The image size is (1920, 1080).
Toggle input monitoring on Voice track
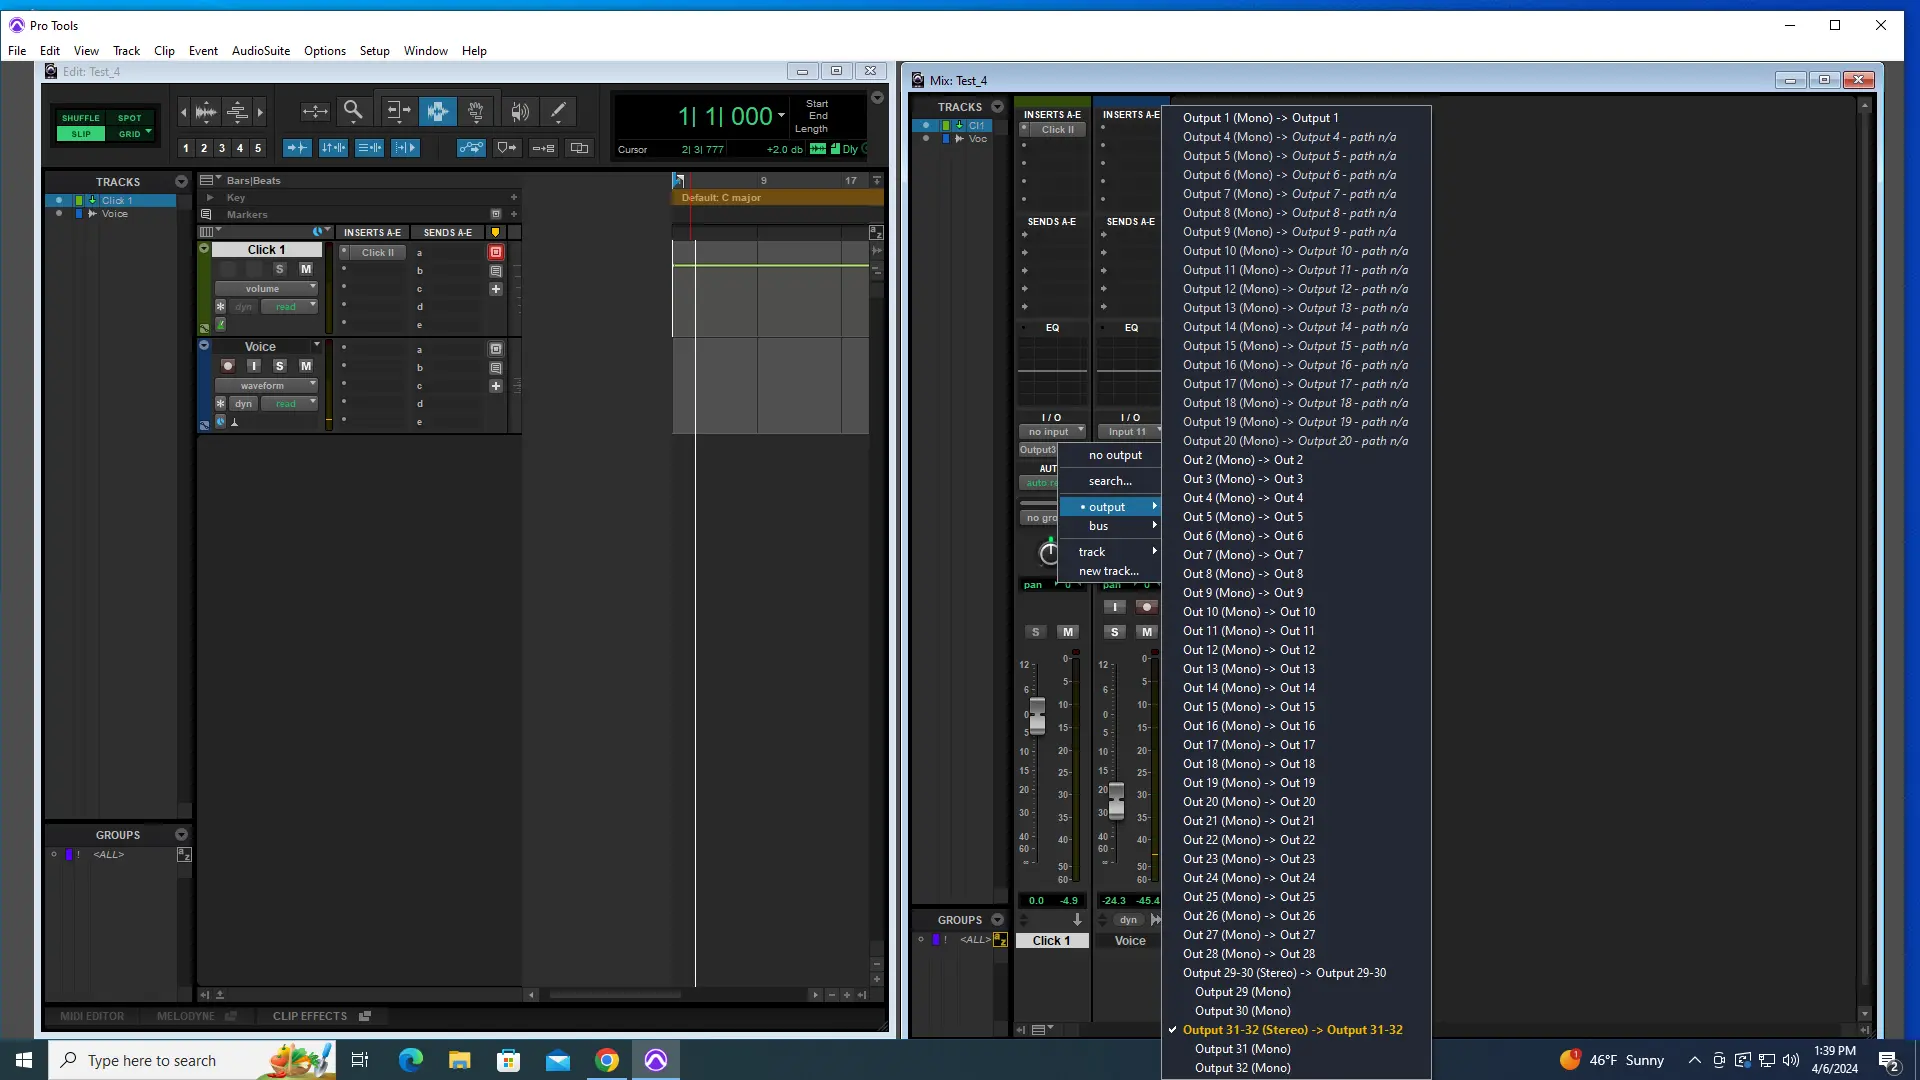point(254,366)
